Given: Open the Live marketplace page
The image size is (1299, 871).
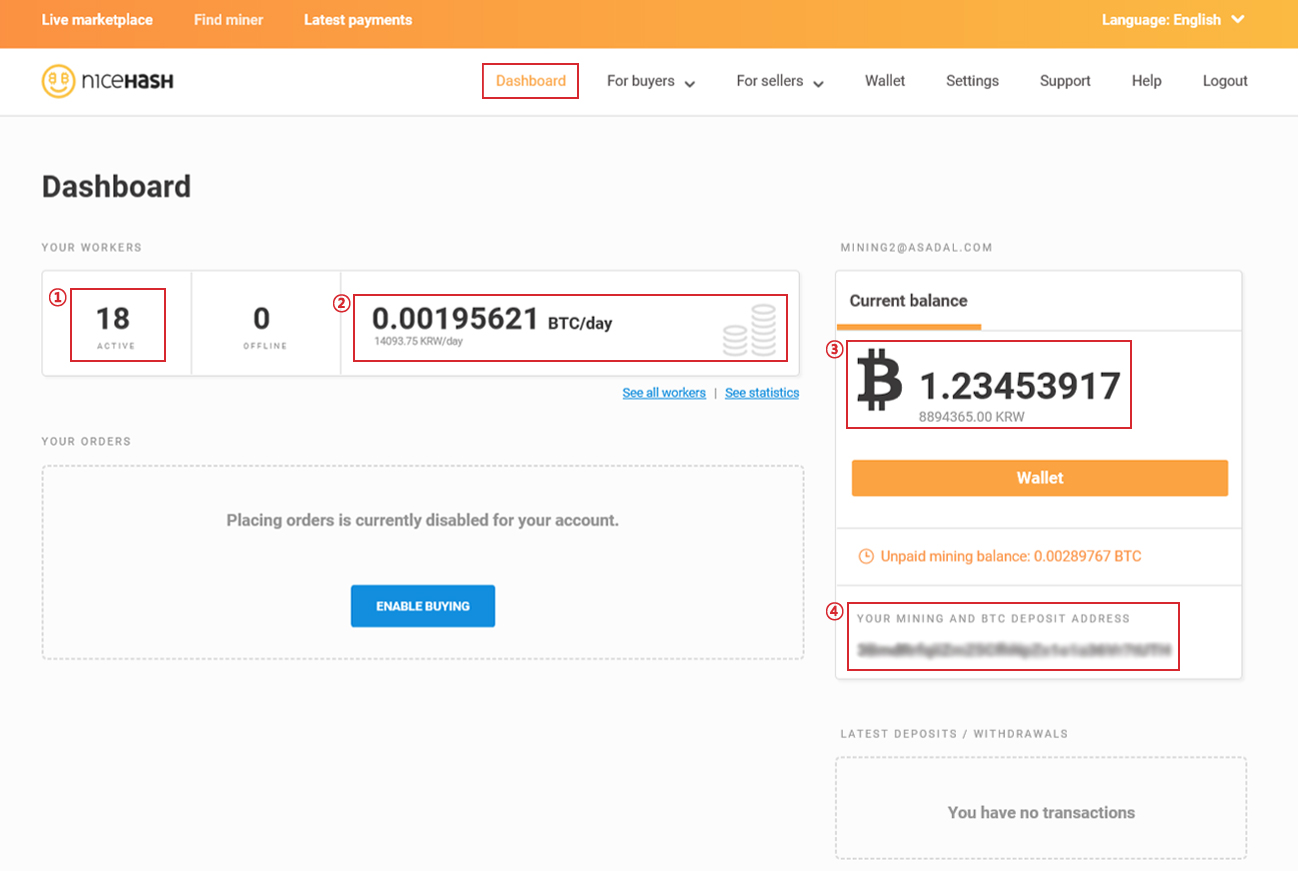Looking at the screenshot, I should coord(97,20).
